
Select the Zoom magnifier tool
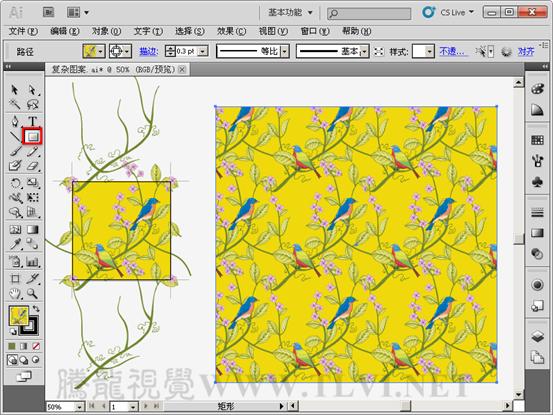[x=32, y=293]
